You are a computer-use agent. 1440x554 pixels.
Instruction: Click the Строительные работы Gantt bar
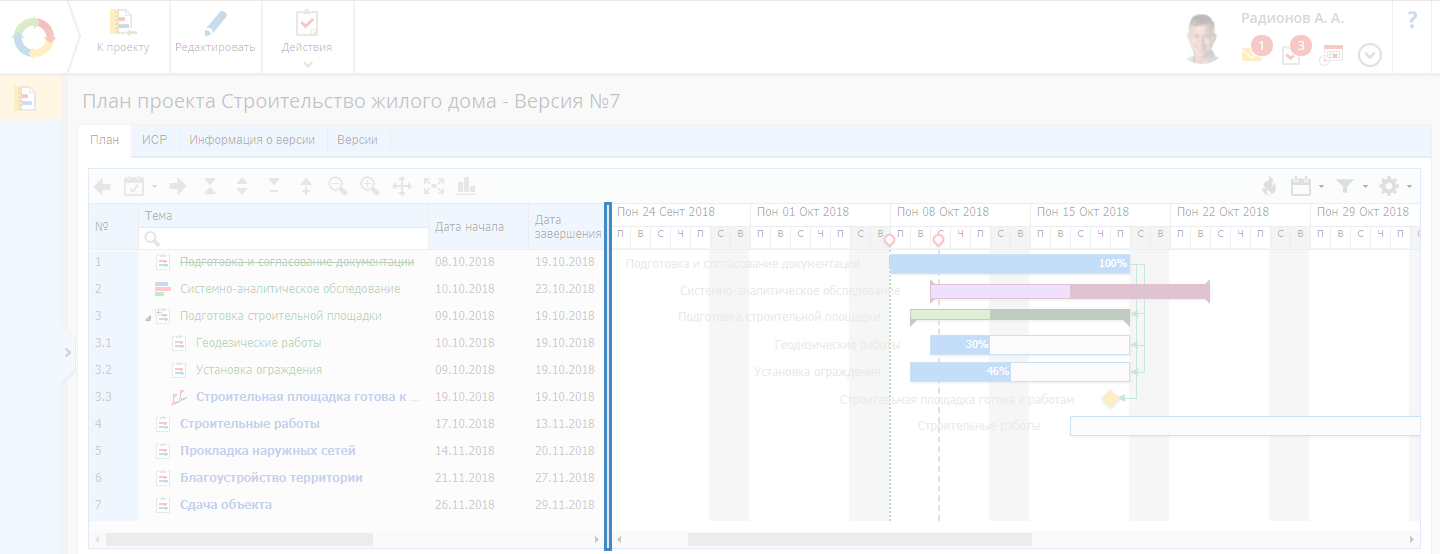1245,426
